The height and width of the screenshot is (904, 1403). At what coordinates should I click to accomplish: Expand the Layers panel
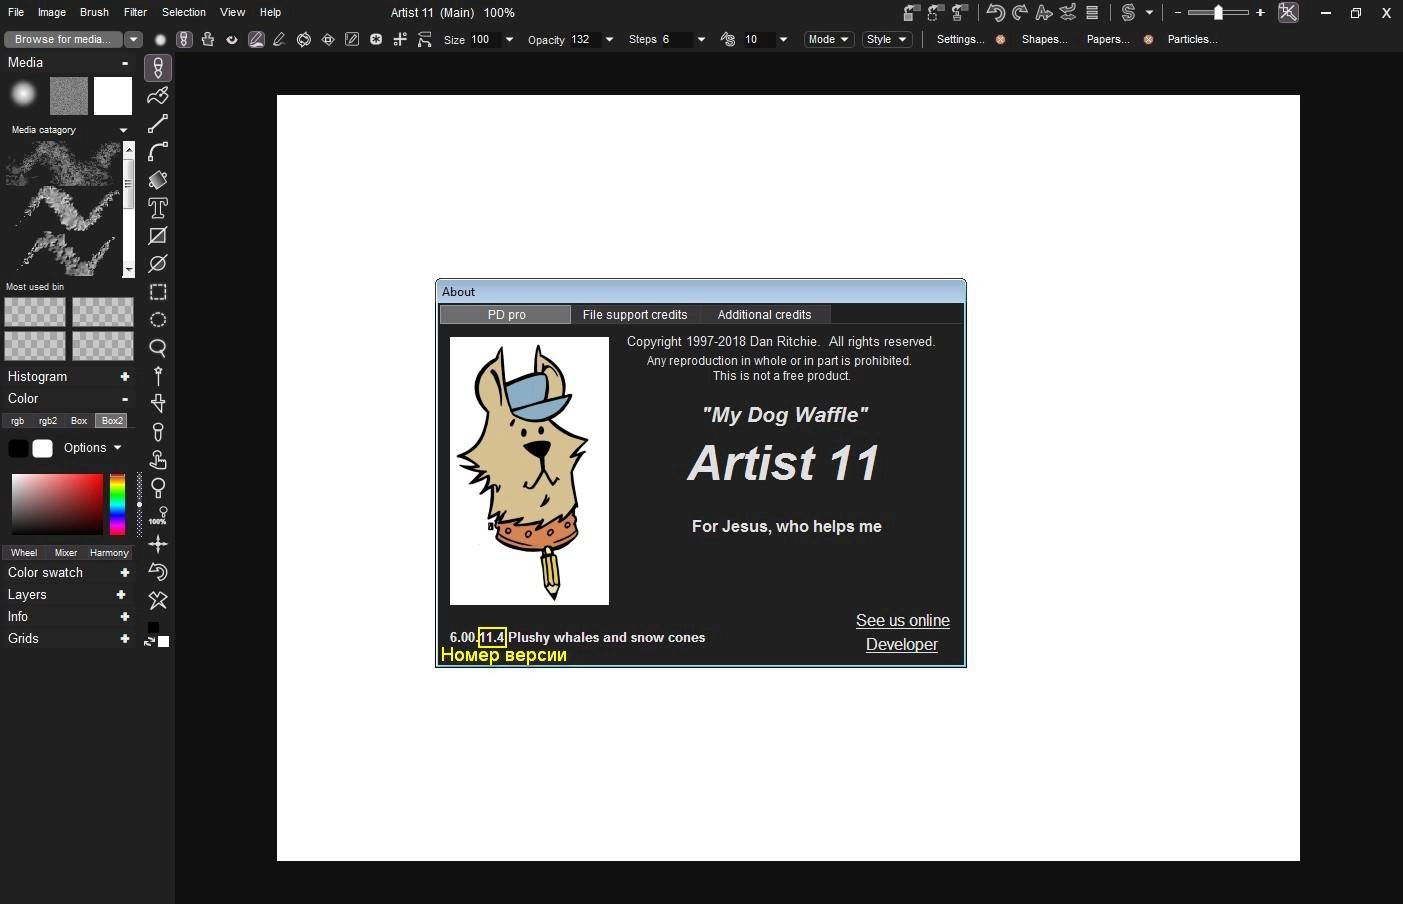pos(121,595)
